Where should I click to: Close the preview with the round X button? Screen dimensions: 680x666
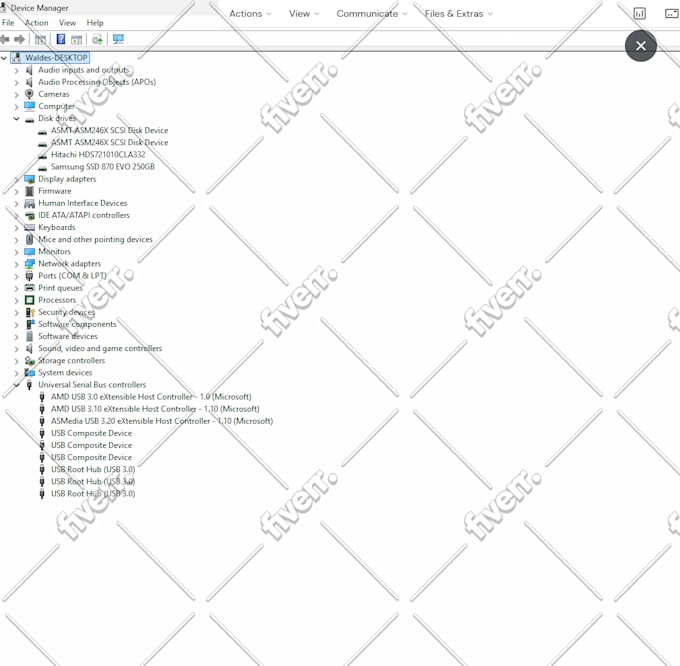641,46
